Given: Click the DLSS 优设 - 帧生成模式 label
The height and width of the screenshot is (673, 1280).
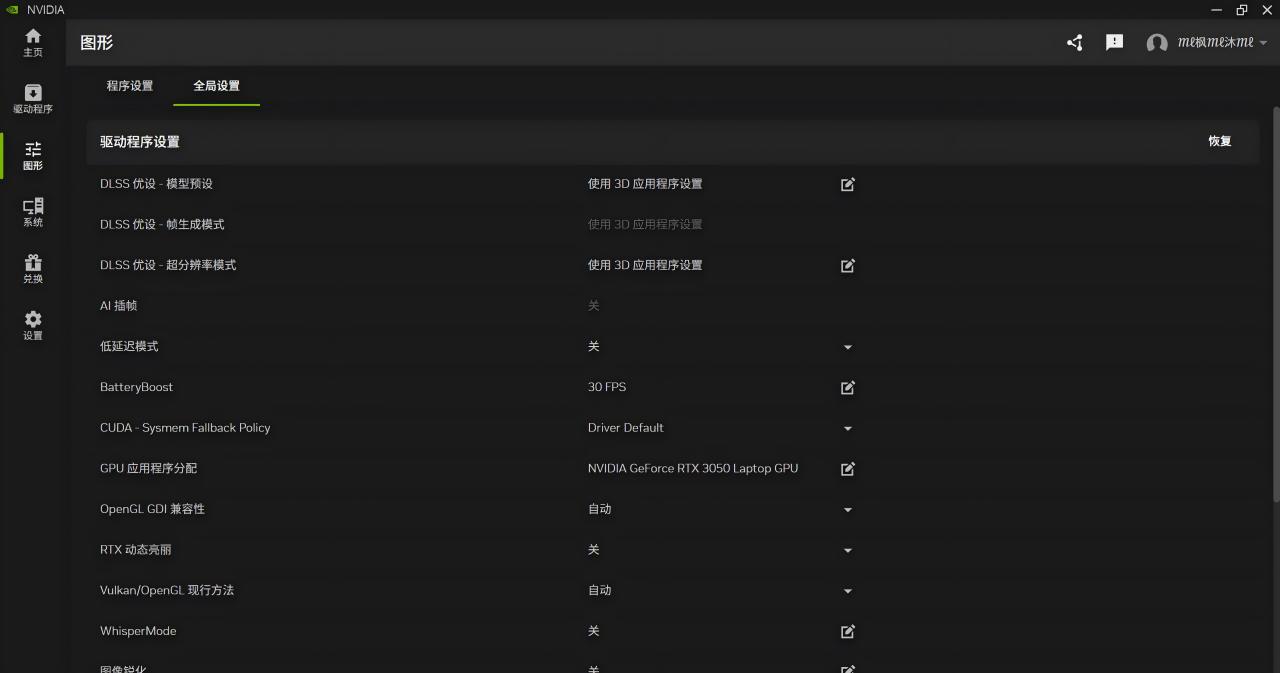Looking at the screenshot, I should coord(162,224).
